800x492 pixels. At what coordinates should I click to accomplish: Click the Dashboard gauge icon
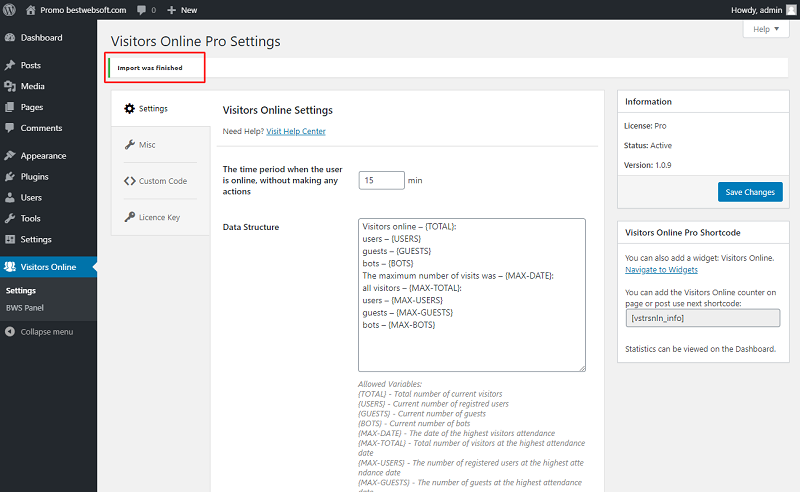(9, 38)
